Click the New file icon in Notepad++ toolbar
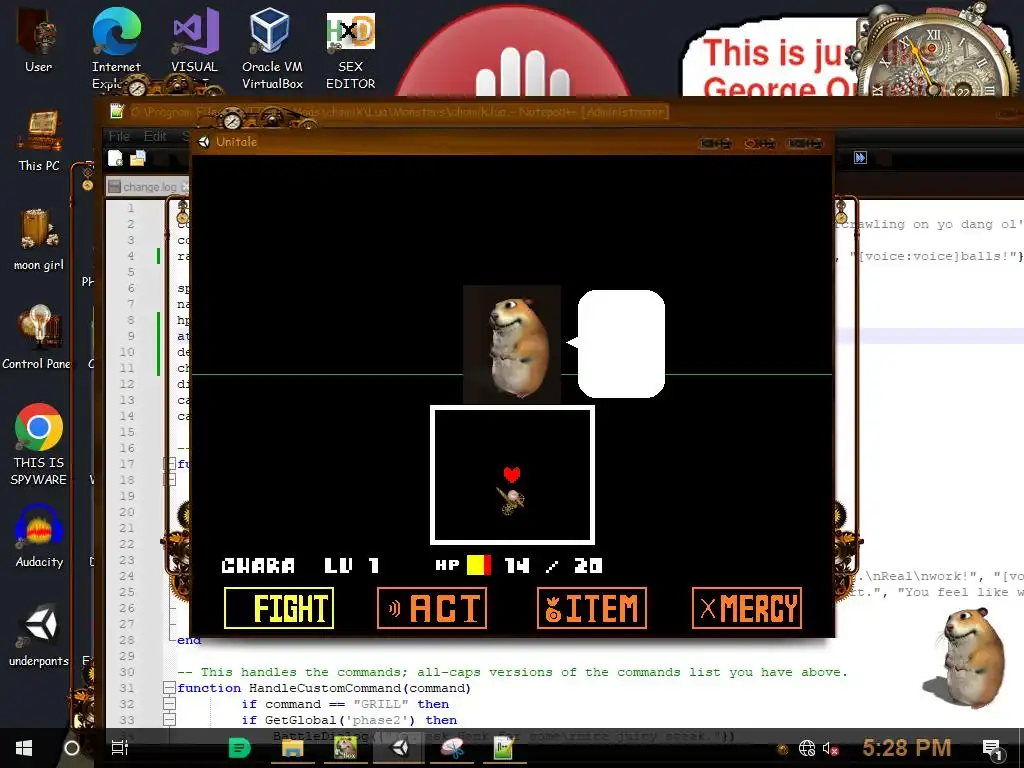This screenshot has height=768, width=1024. pyautogui.click(x=116, y=158)
